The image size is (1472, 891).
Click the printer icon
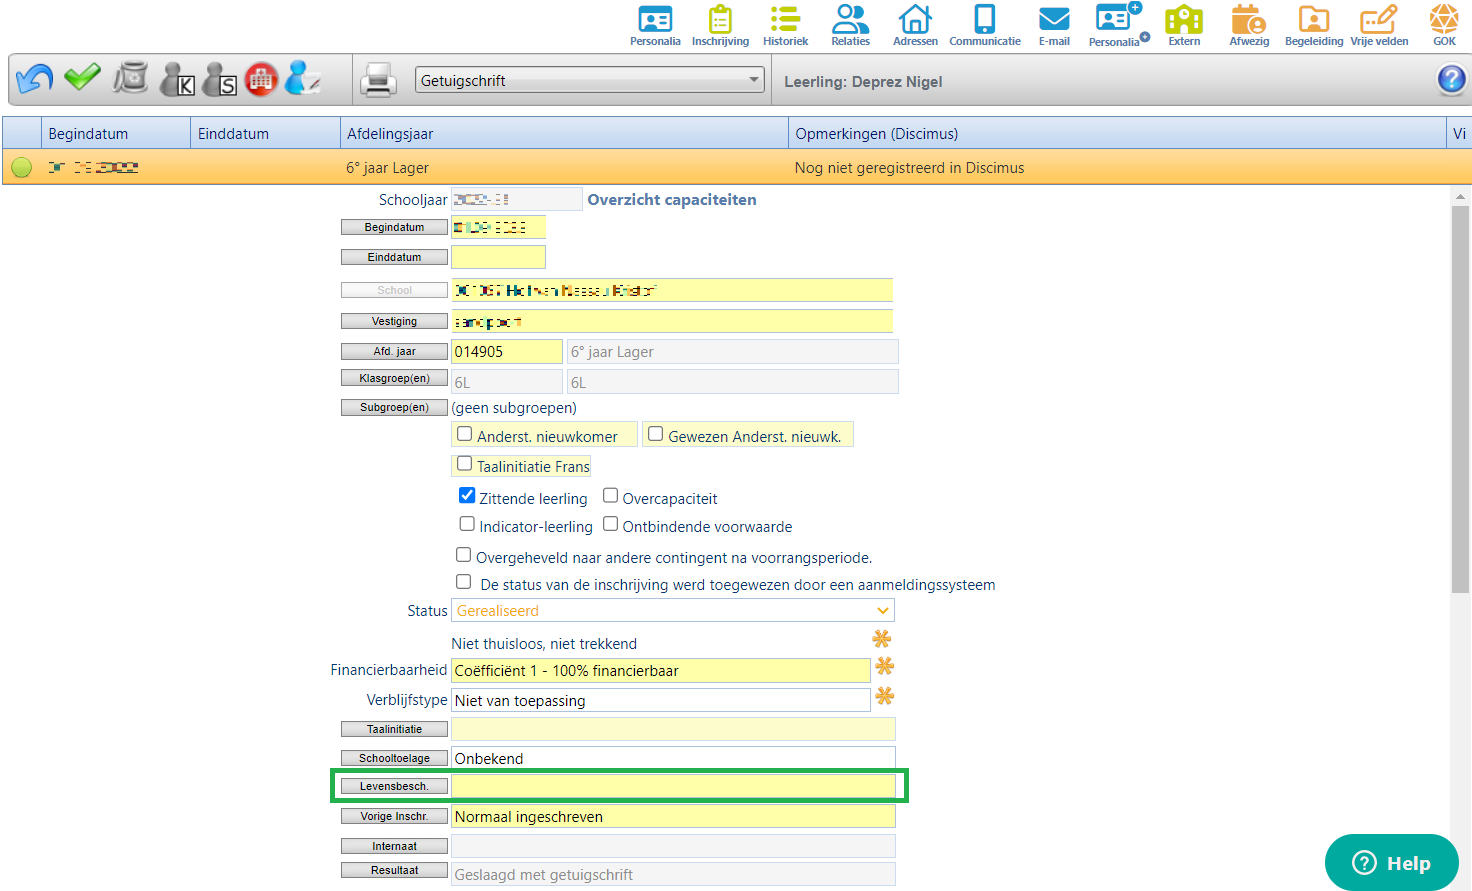[378, 80]
